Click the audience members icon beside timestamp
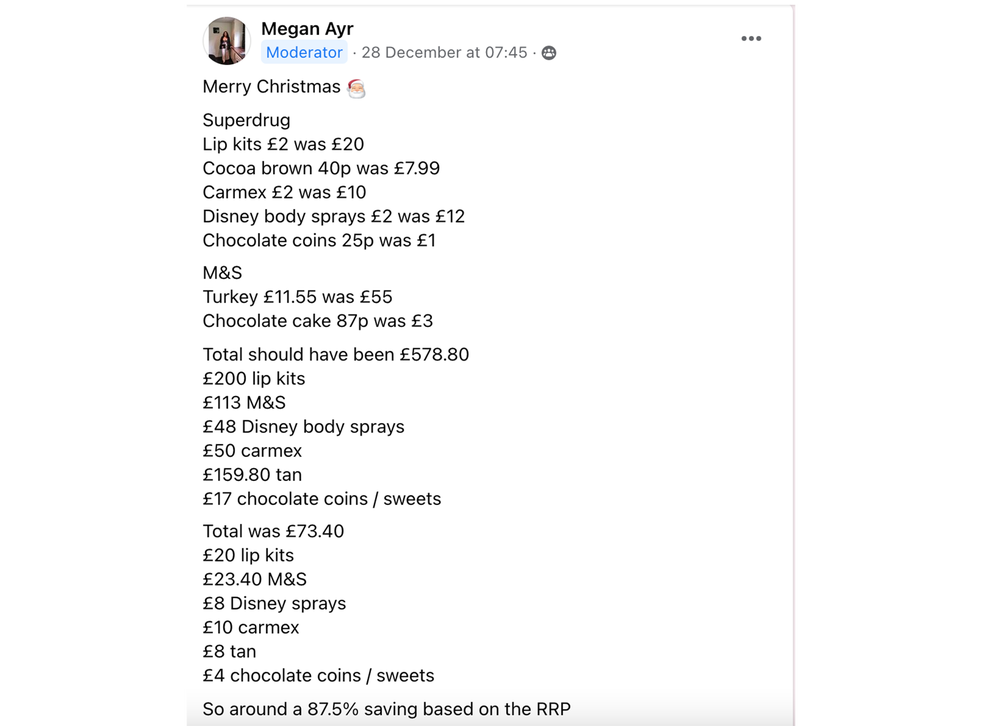 549,53
